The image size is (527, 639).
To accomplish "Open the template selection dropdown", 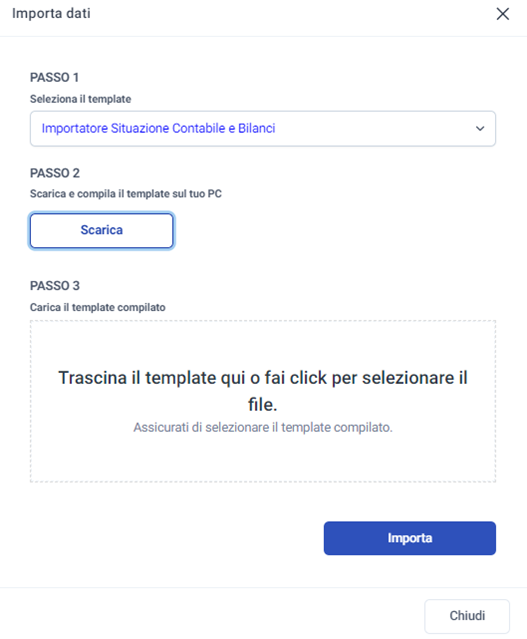I will (x=263, y=128).
